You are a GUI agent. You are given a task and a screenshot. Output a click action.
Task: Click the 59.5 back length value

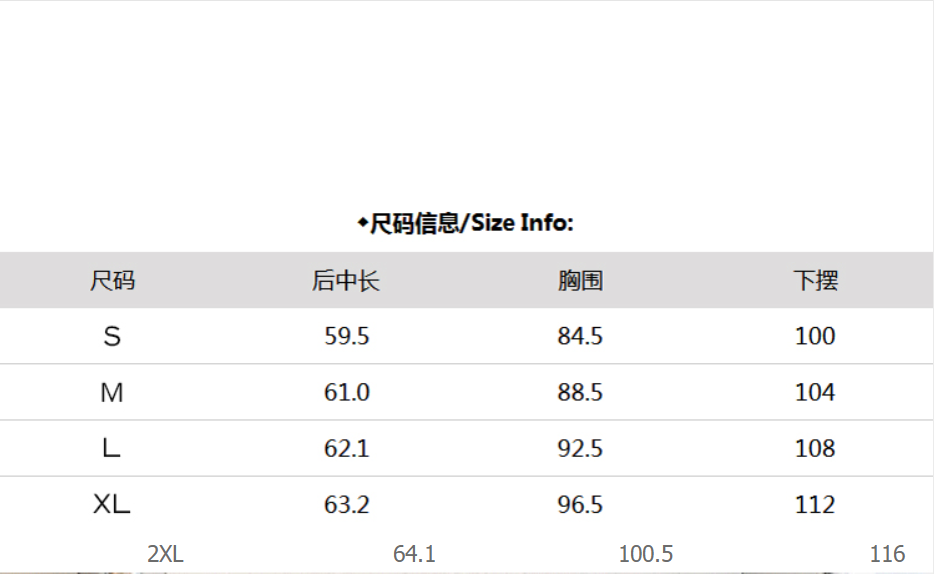(x=346, y=337)
